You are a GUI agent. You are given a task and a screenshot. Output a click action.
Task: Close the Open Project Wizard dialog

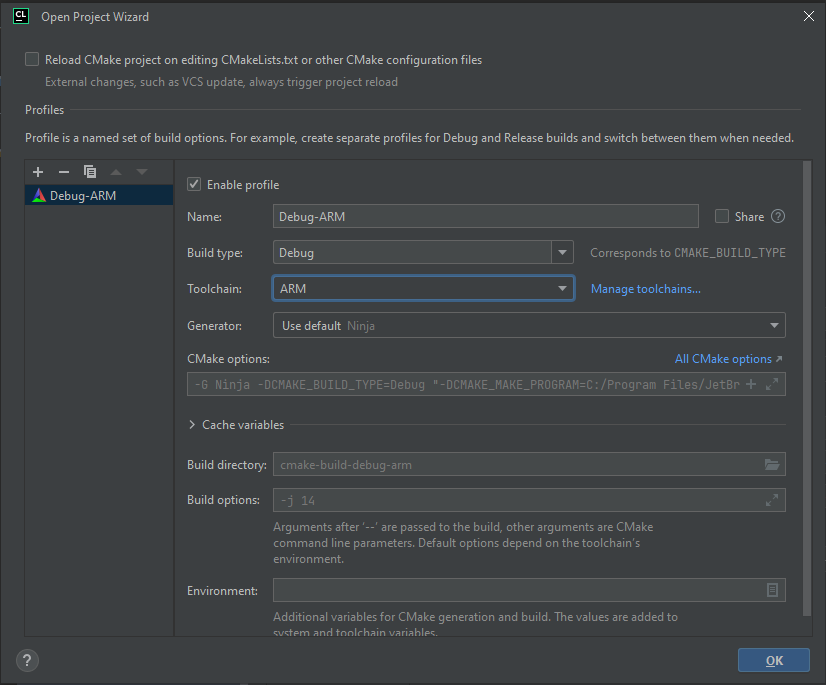point(809,16)
